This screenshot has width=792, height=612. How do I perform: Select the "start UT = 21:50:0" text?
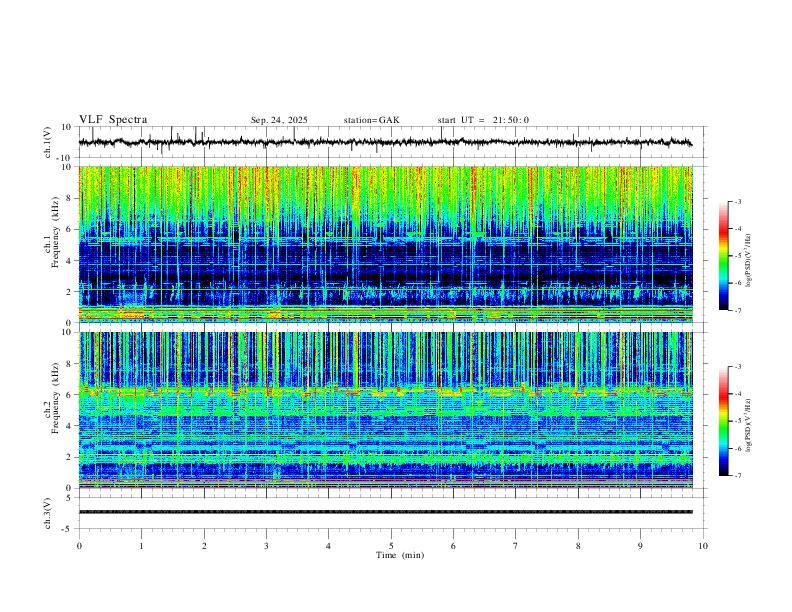pos(483,120)
